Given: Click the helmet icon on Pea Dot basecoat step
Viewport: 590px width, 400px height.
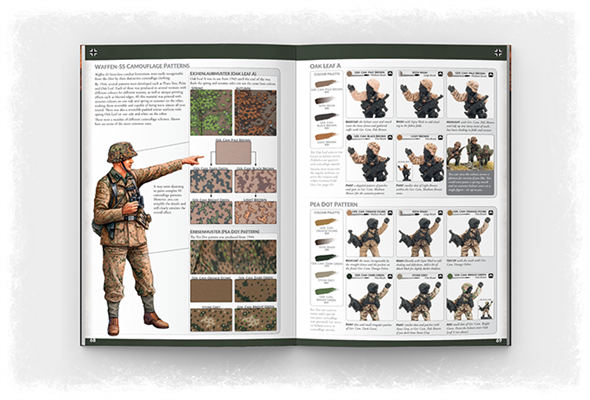Looking at the screenshot, I should click(390, 213).
